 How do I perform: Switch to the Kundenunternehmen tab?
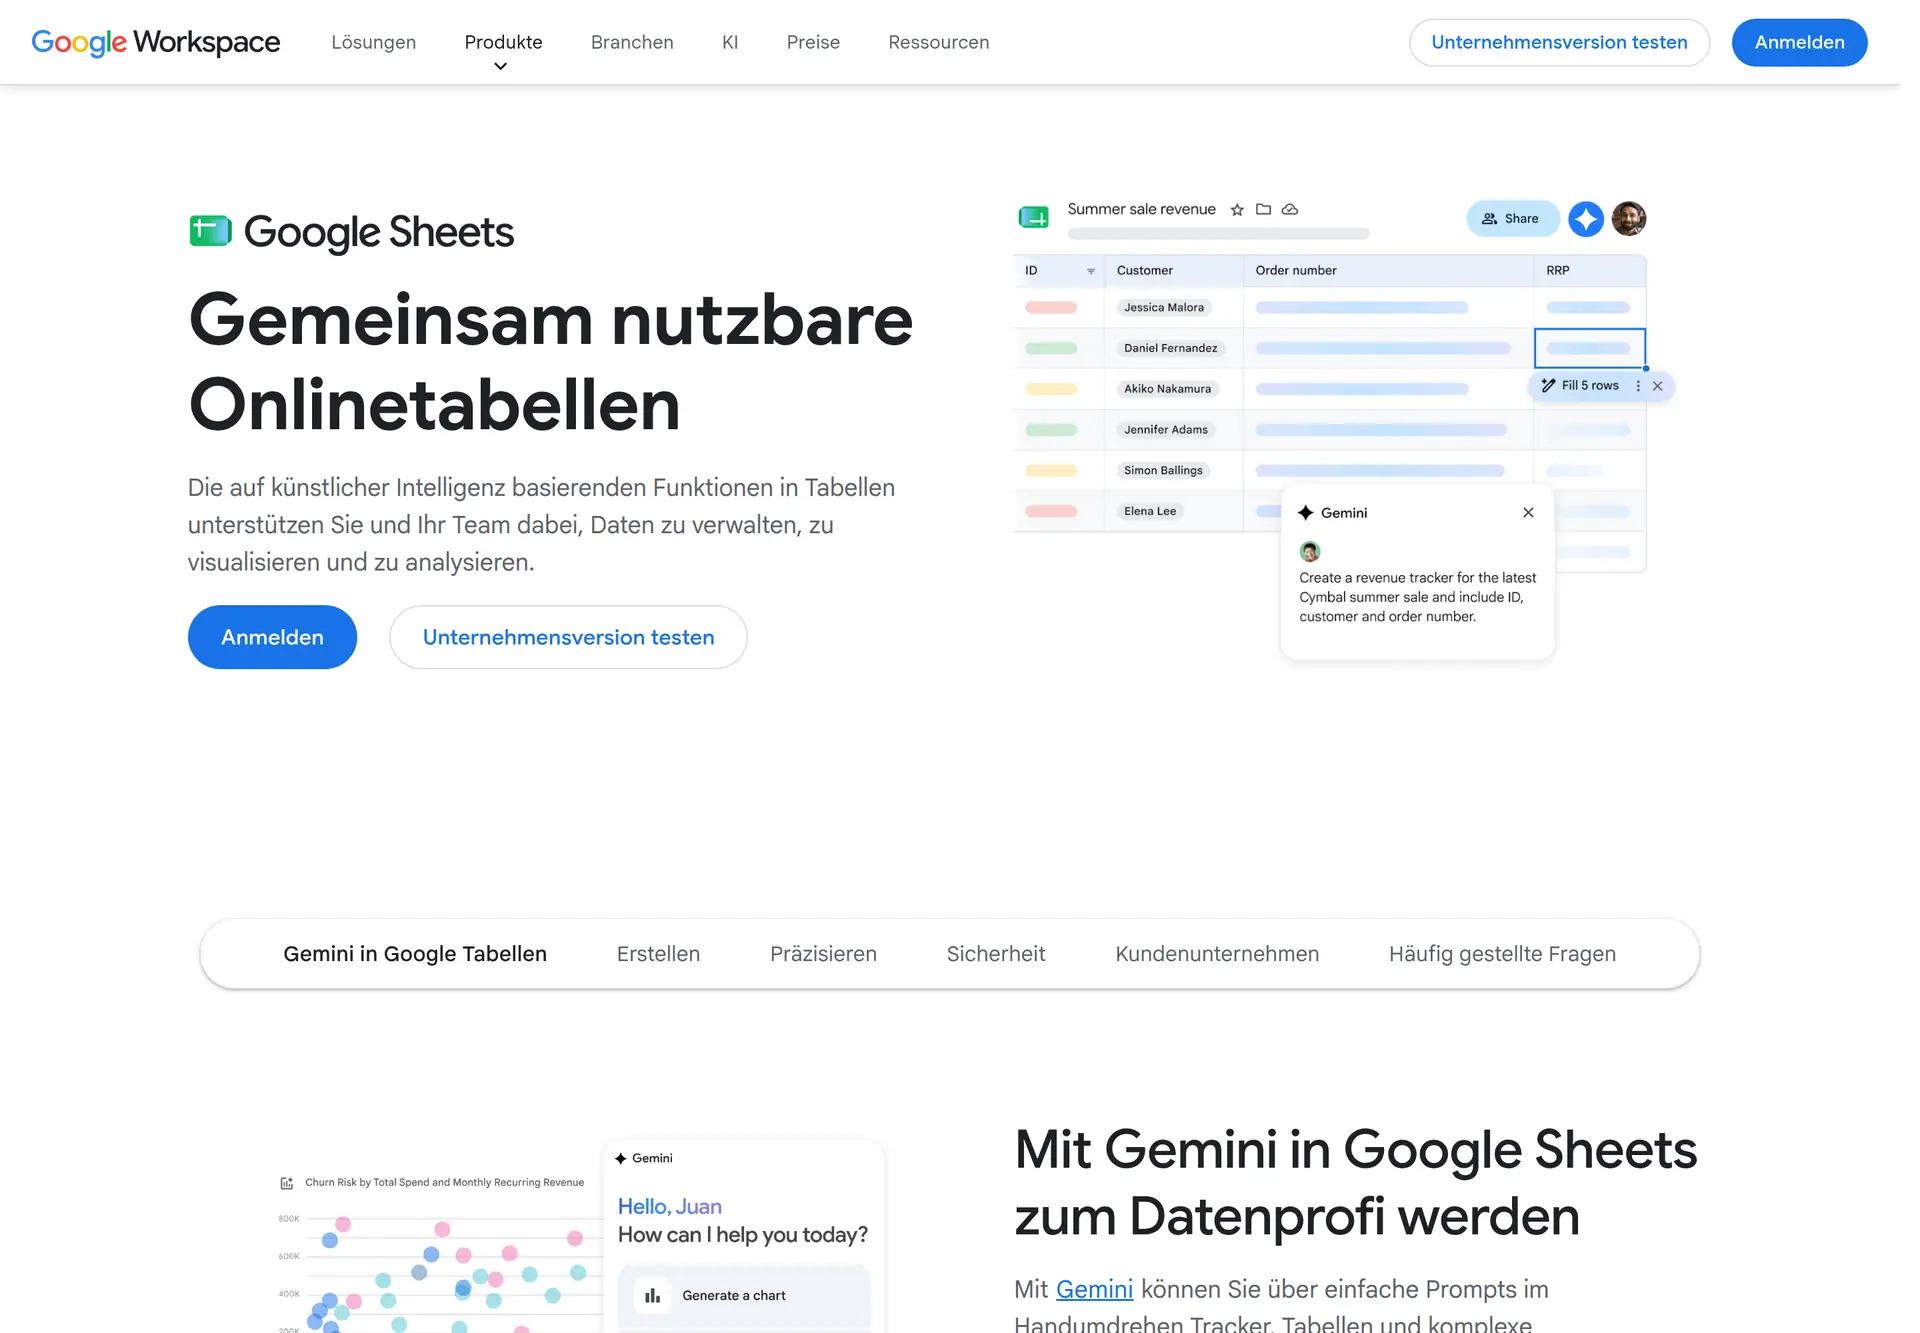point(1217,954)
